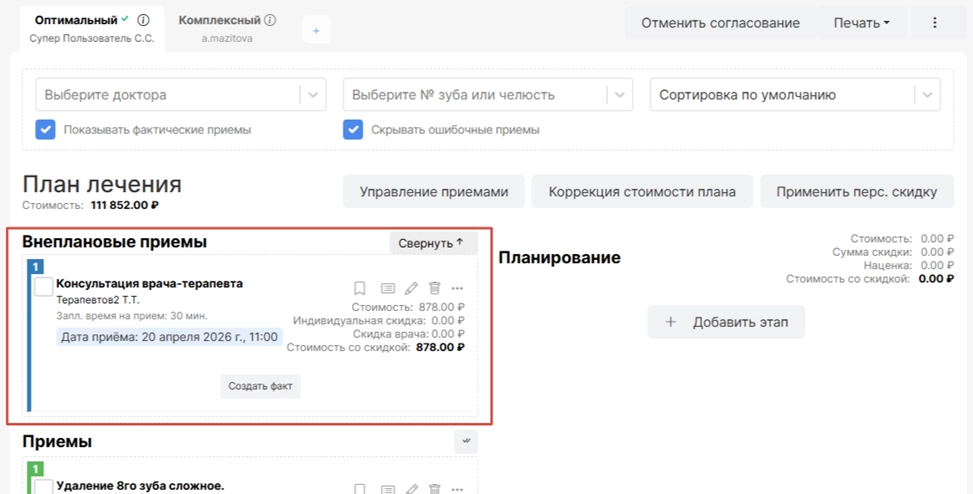
Task: Collapse Внеплановые приемы with Свернуть button
Action: [432, 243]
